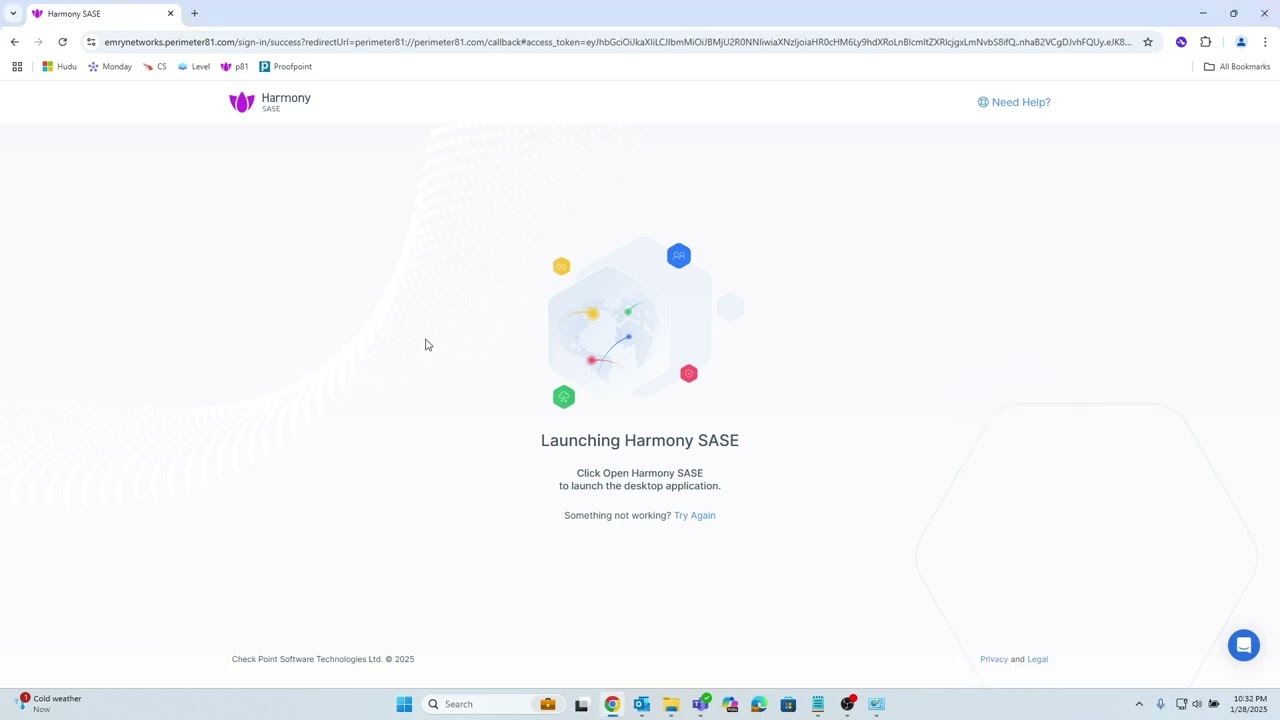The height and width of the screenshot is (720, 1280).
Task: Open the volume tray icon
Action: [1197, 704]
